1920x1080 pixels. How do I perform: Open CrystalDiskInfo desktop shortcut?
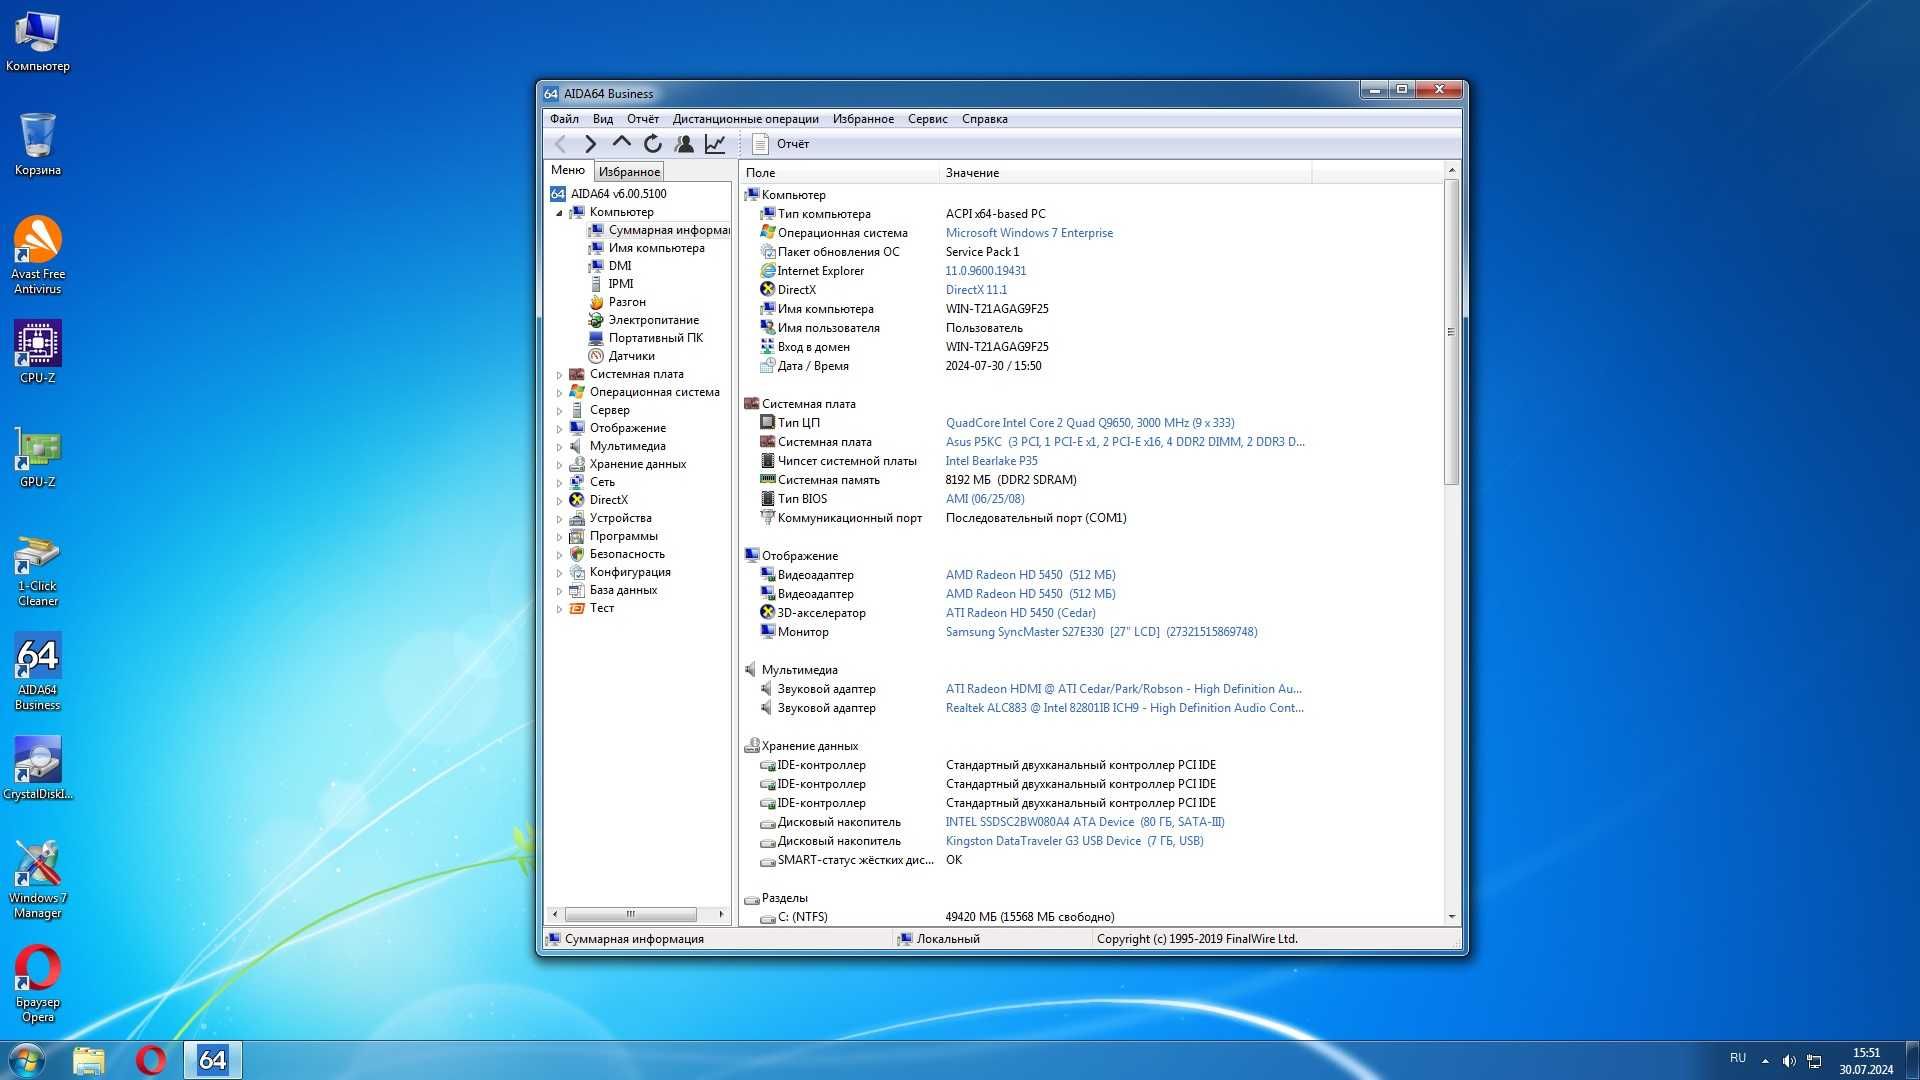tap(37, 769)
